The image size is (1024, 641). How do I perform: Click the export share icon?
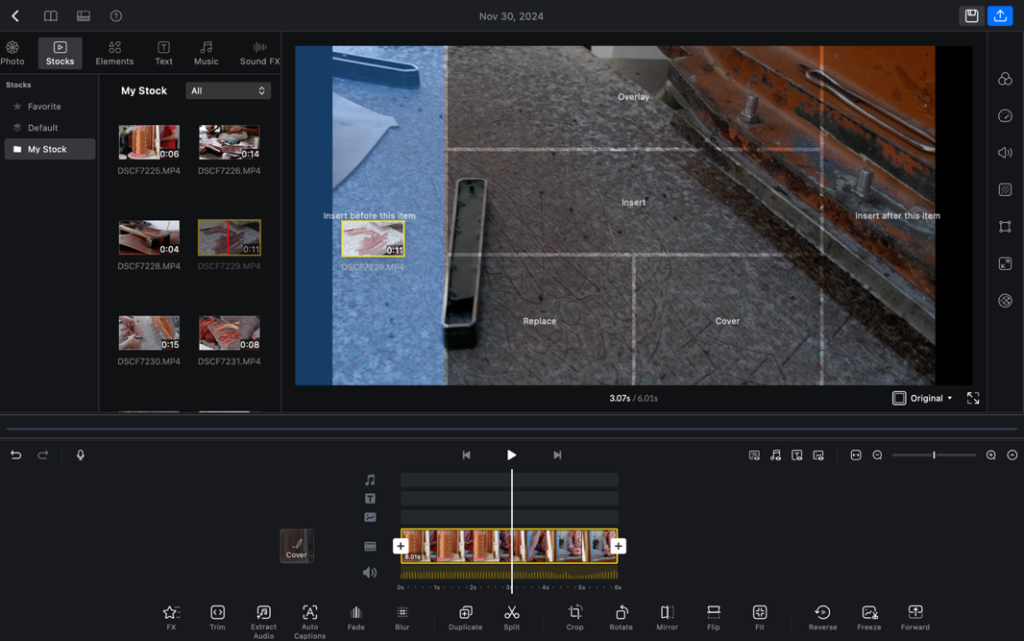click(999, 16)
